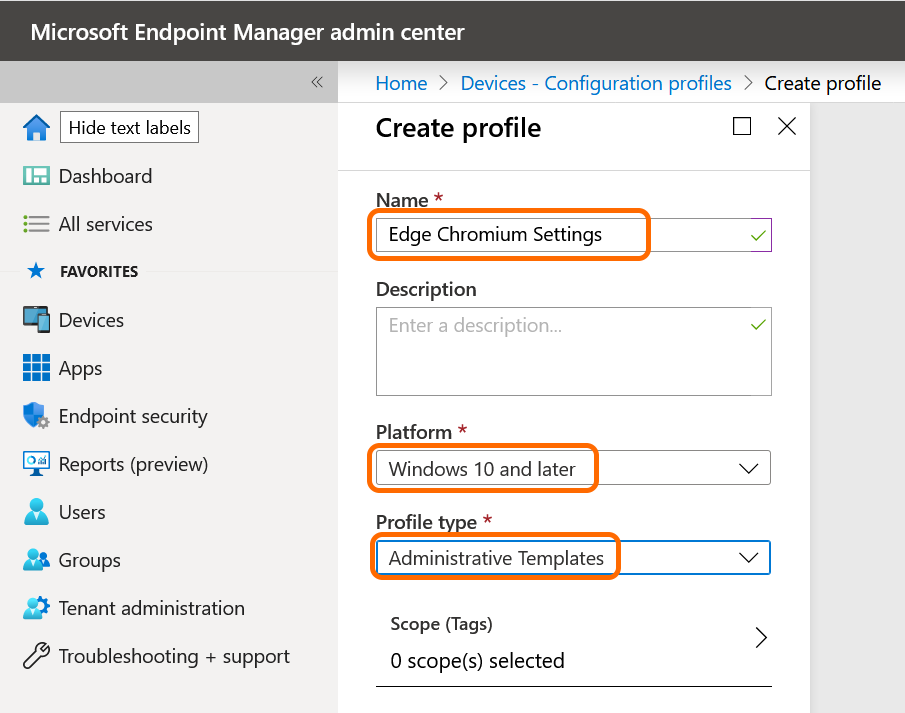The height and width of the screenshot is (713, 905).
Task: Open Devices via its sidebar icon
Action: click(36, 320)
